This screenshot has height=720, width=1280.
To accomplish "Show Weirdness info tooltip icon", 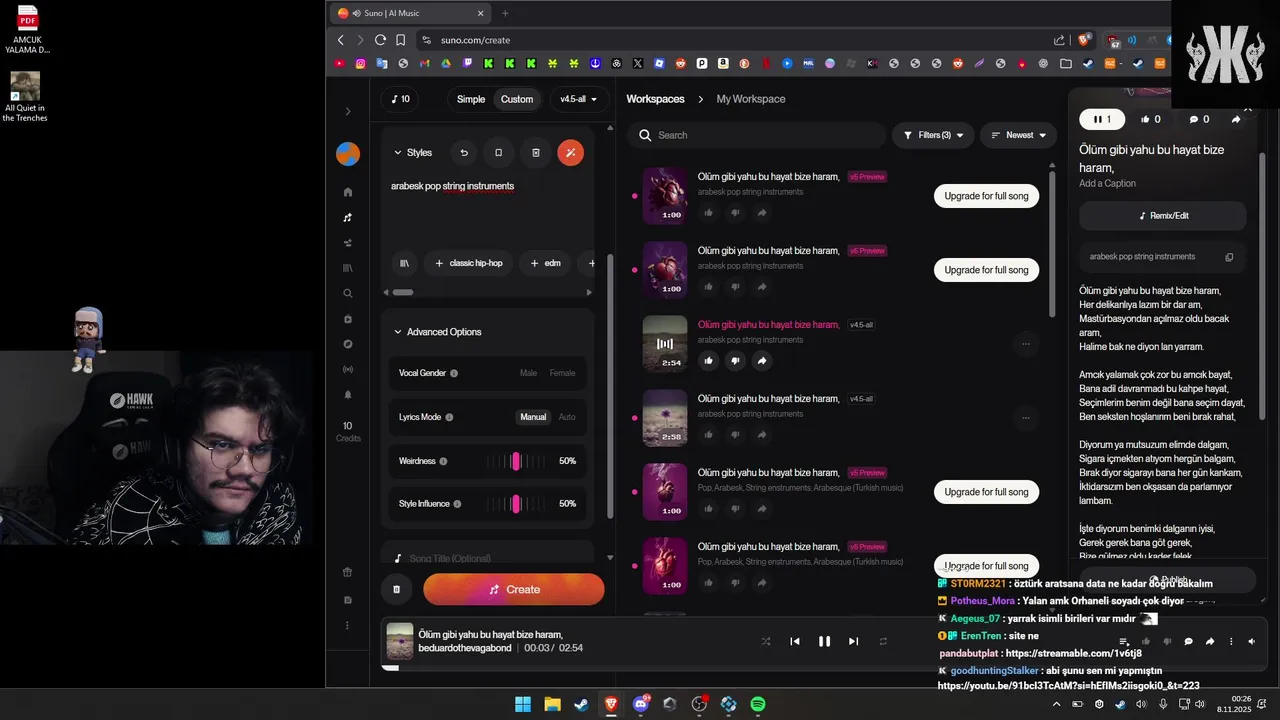I will 443,462.
